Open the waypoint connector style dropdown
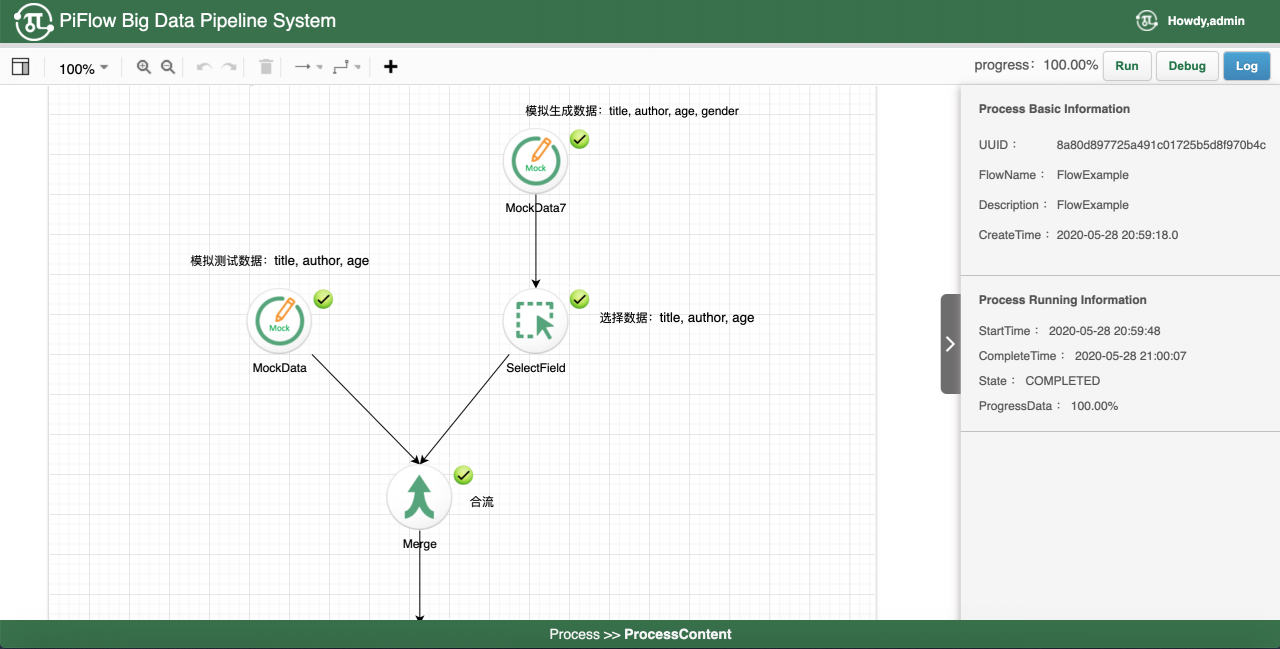The width and height of the screenshot is (1280, 649). pos(347,67)
